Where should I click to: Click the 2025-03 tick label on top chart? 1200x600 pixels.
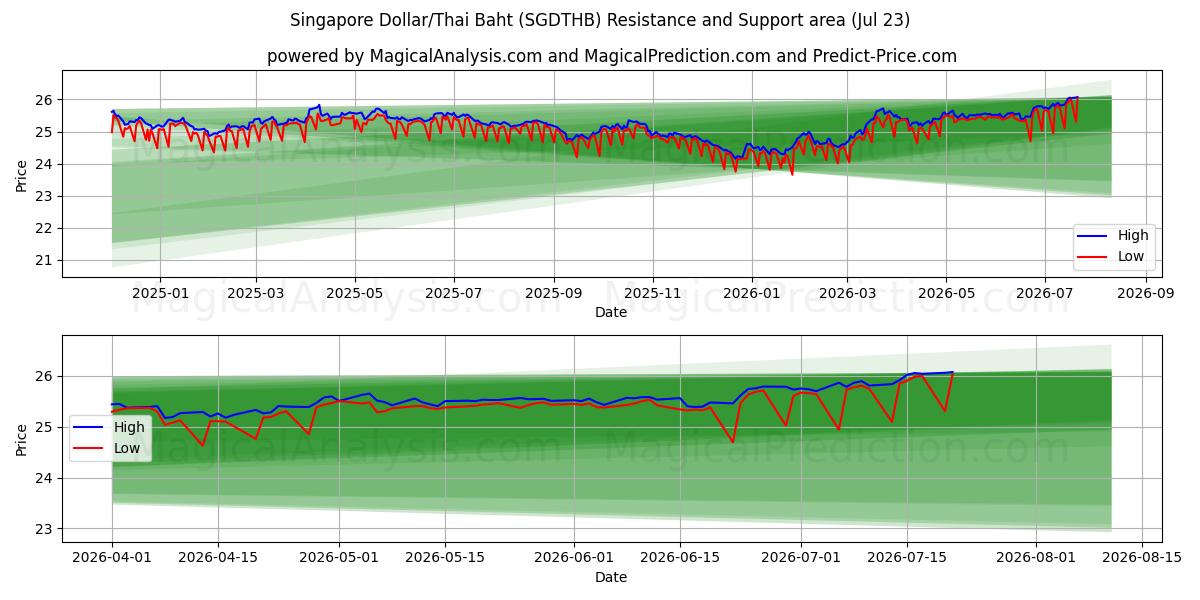point(256,294)
